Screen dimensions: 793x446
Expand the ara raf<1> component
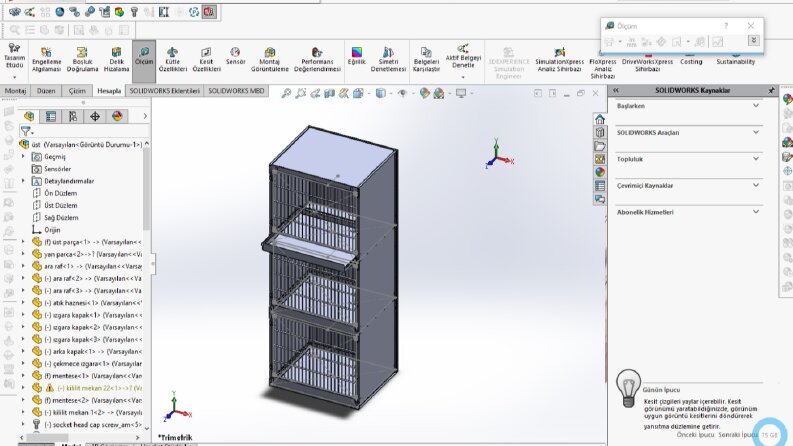(23, 266)
